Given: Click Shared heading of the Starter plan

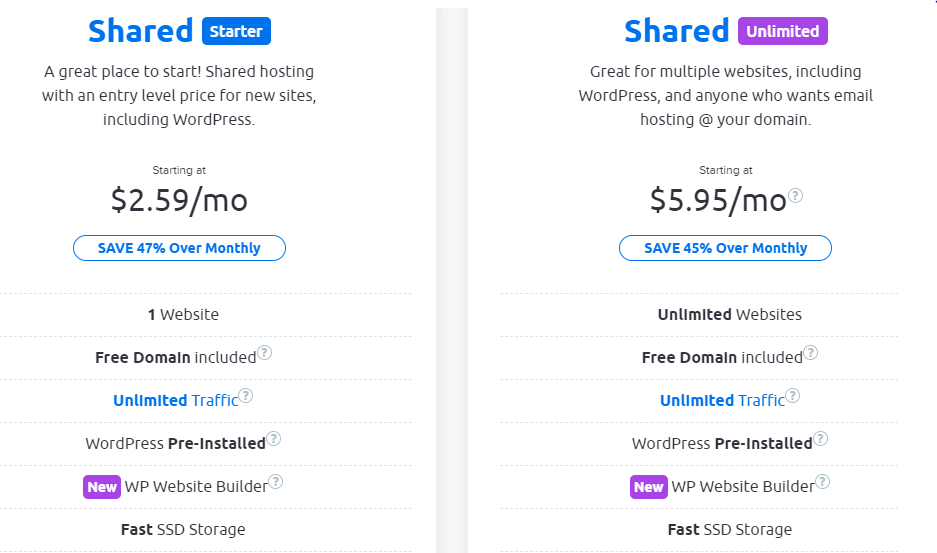Looking at the screenshot, I should coord(140,31).
